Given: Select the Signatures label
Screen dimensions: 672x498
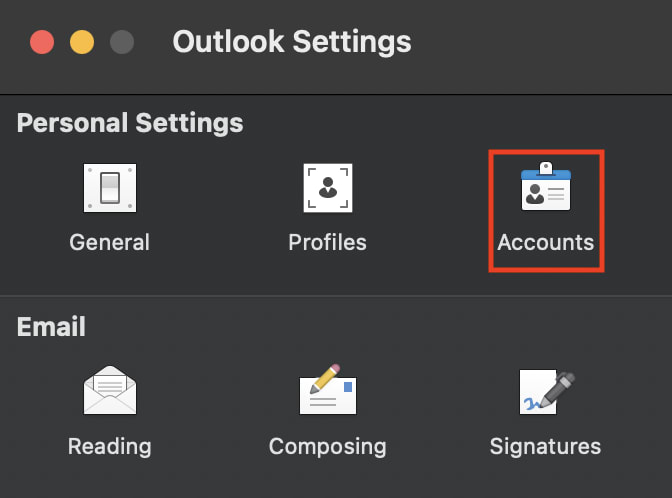Looking at the screenshot, I should (545, 447).
